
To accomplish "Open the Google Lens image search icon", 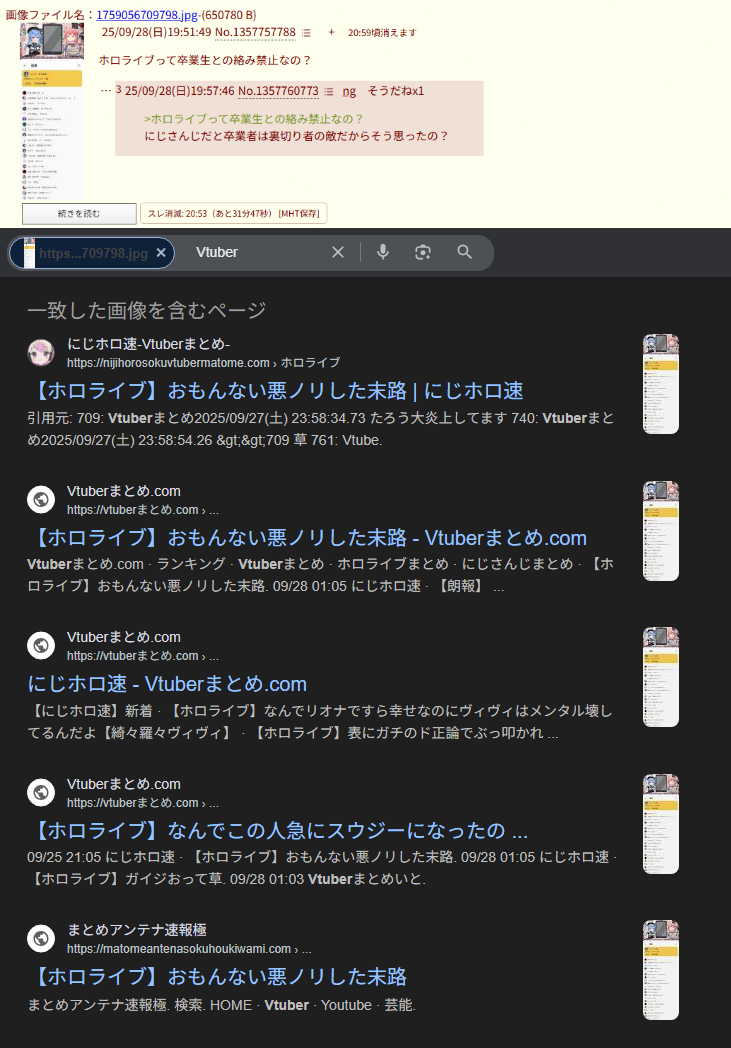I will point(423,252).
